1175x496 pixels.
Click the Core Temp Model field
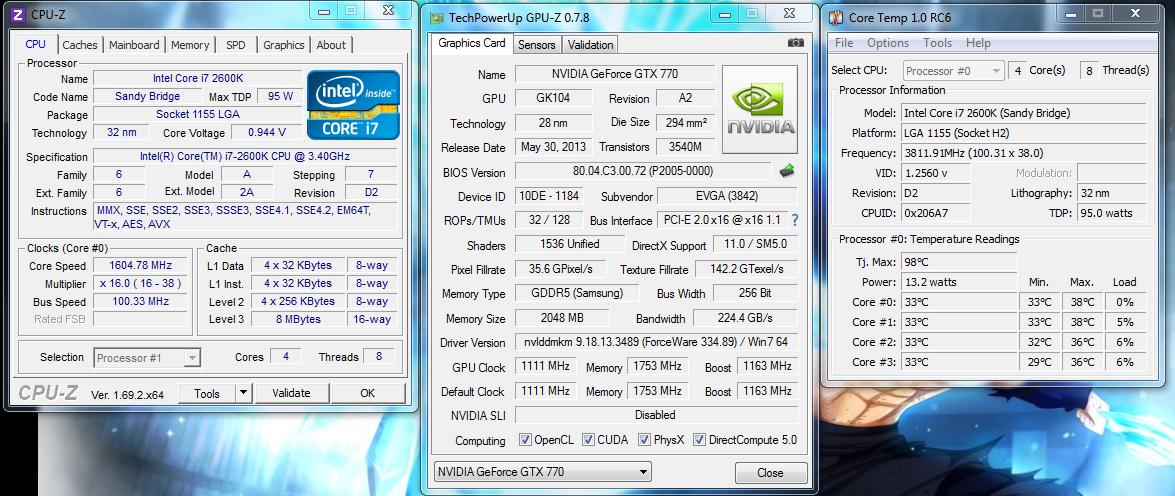pyautogui.click(x=1024, y=113)
